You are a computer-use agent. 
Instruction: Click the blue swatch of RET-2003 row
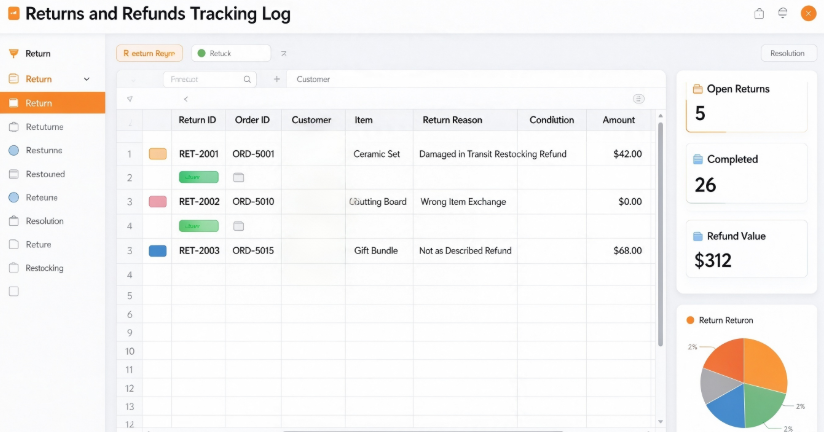pos(158,251)
